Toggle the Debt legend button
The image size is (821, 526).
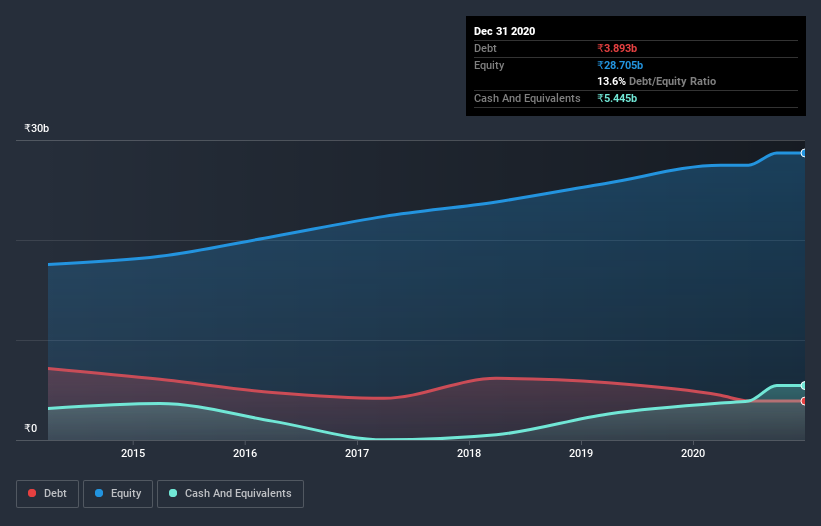[x=48, y=494]
